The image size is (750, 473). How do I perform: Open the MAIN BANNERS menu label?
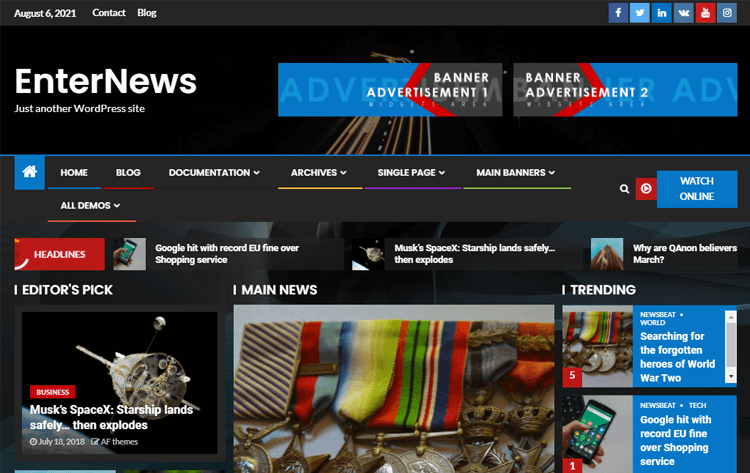511,173
